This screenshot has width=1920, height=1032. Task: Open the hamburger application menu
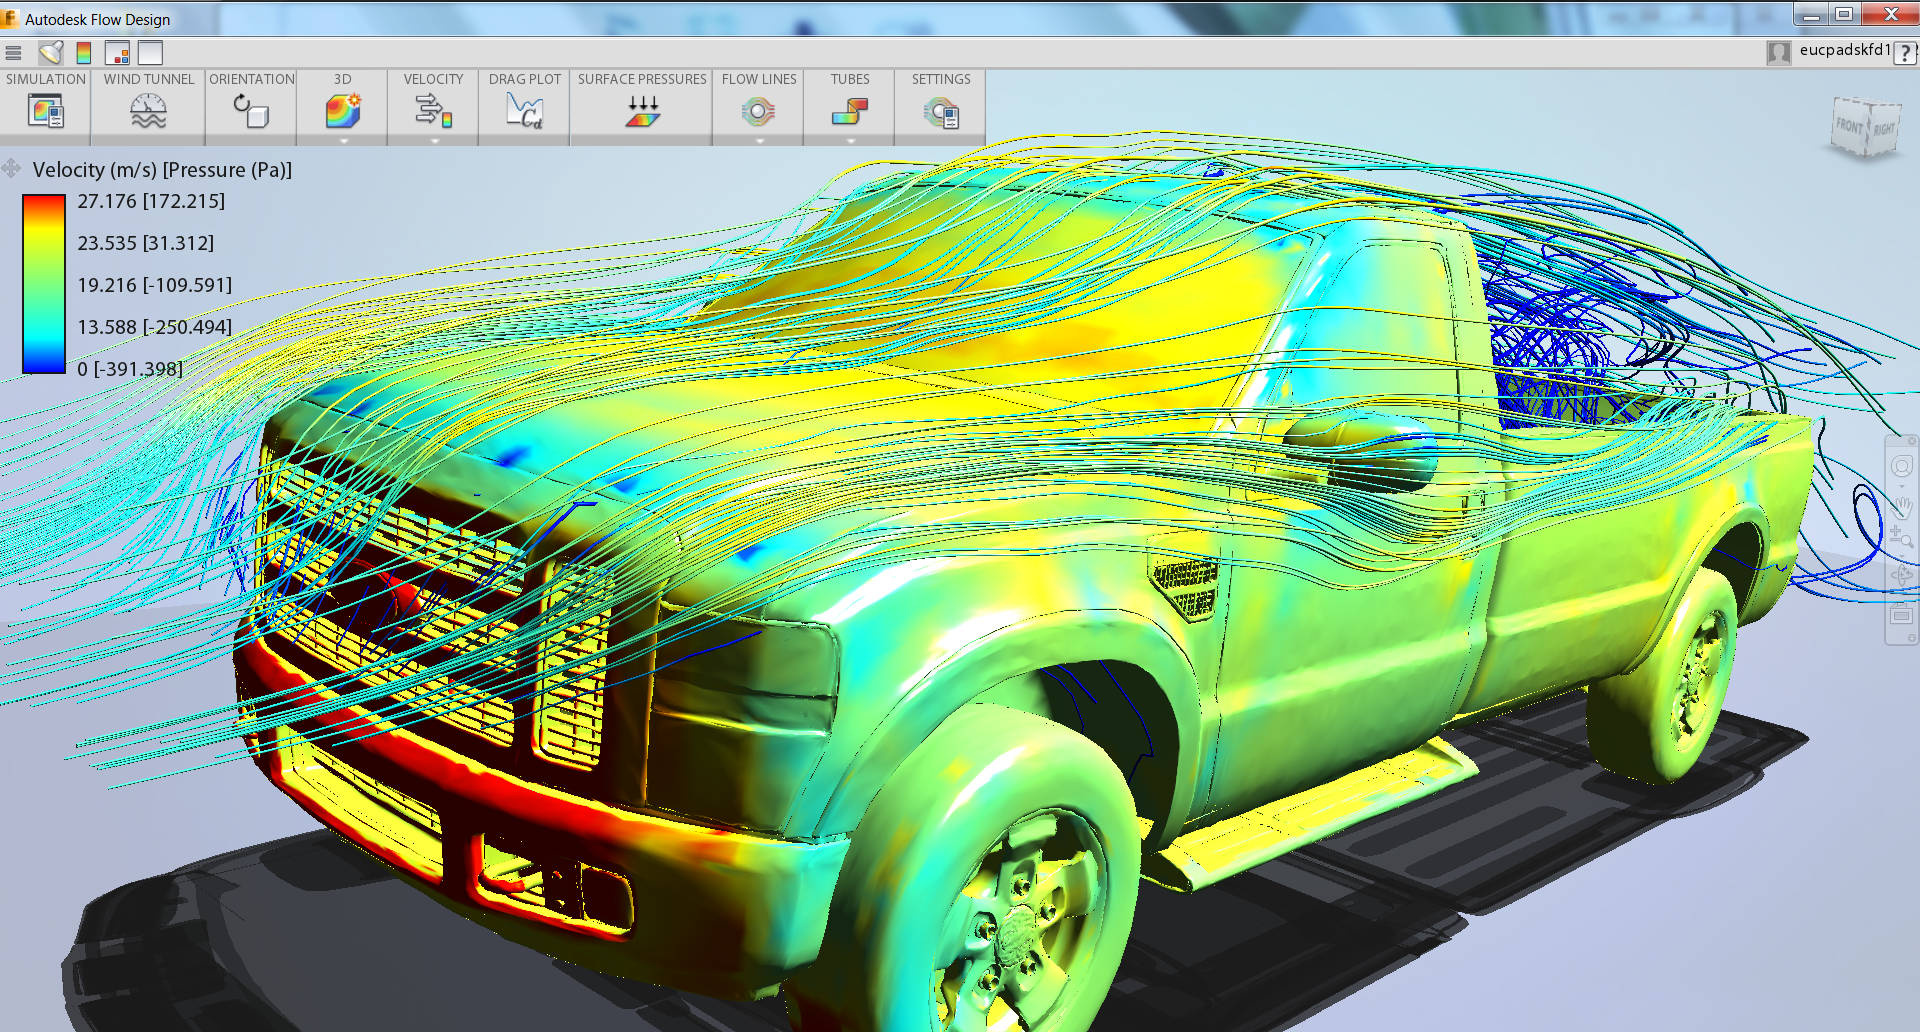[13, 53]
